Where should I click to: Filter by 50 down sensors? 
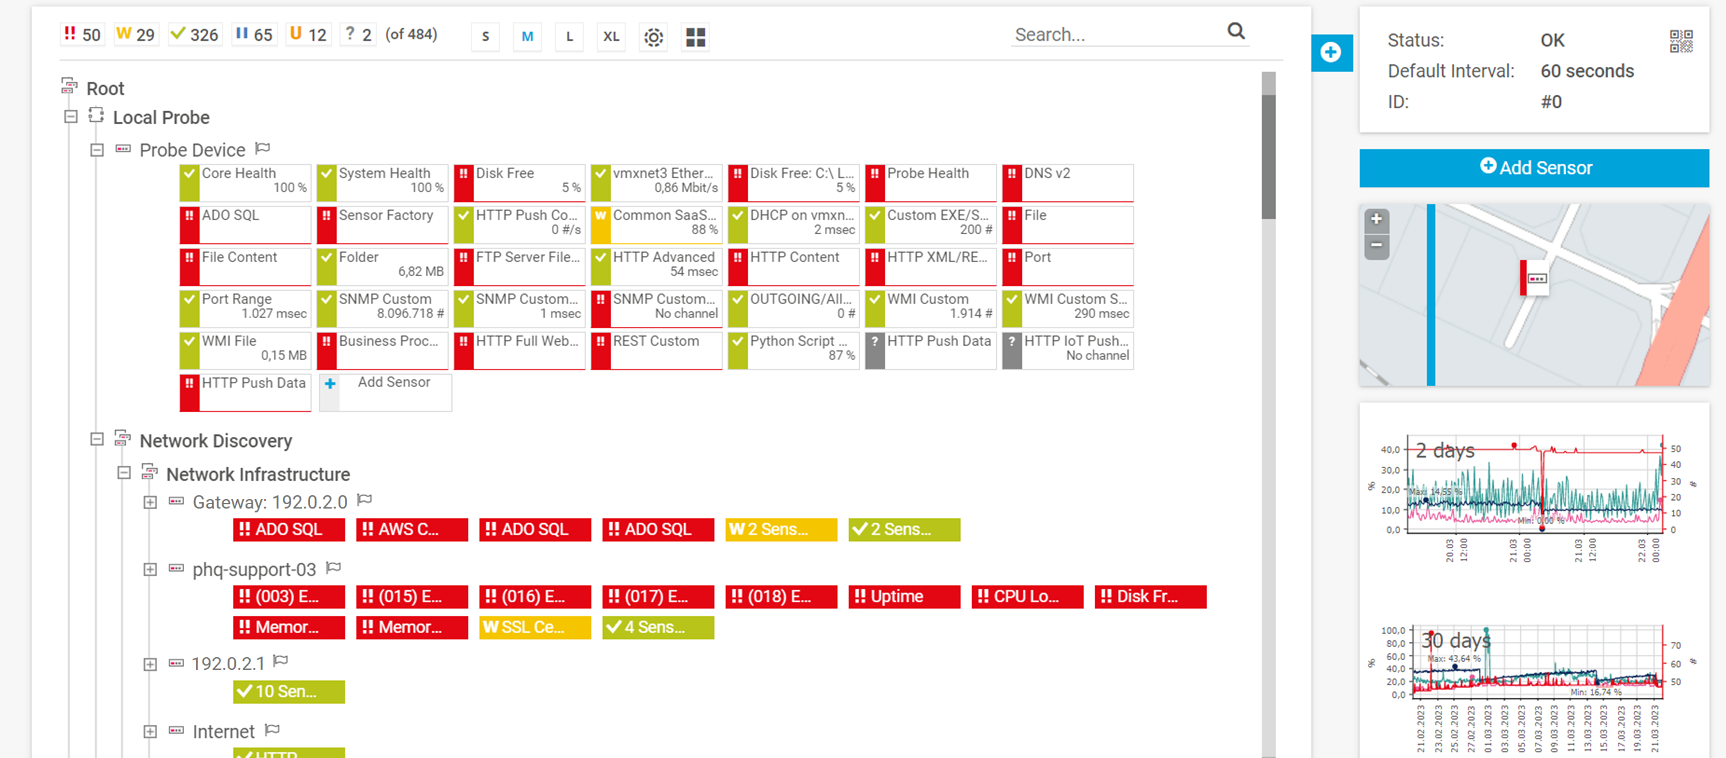[x=82, y=35]
